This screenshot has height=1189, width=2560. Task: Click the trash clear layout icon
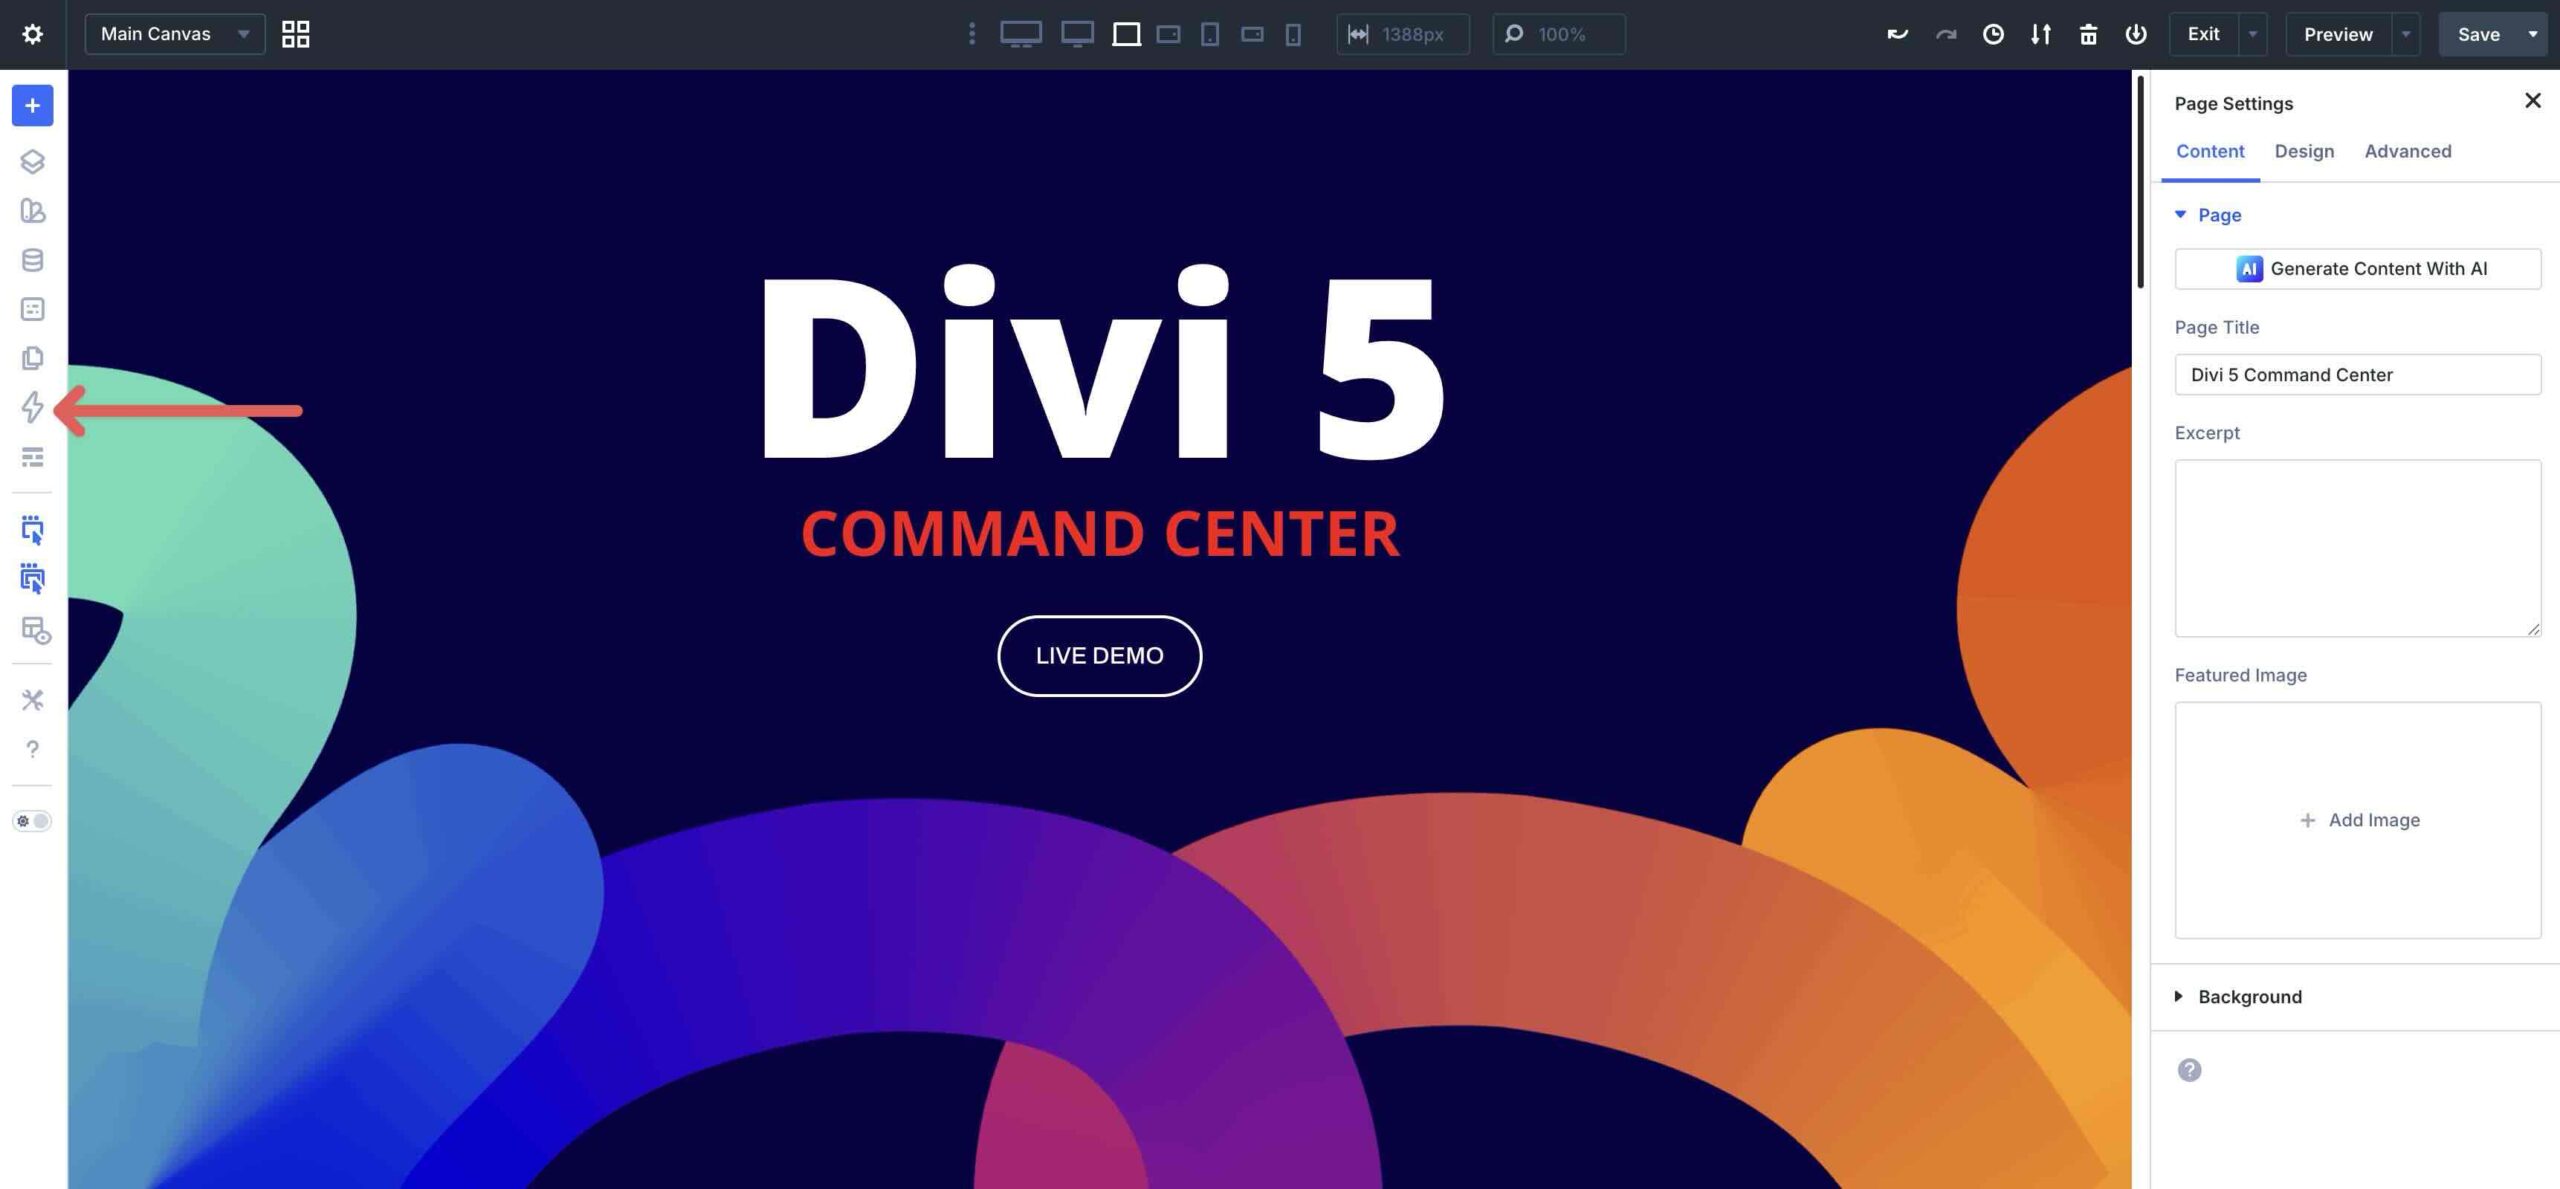tap(2088, 34)
